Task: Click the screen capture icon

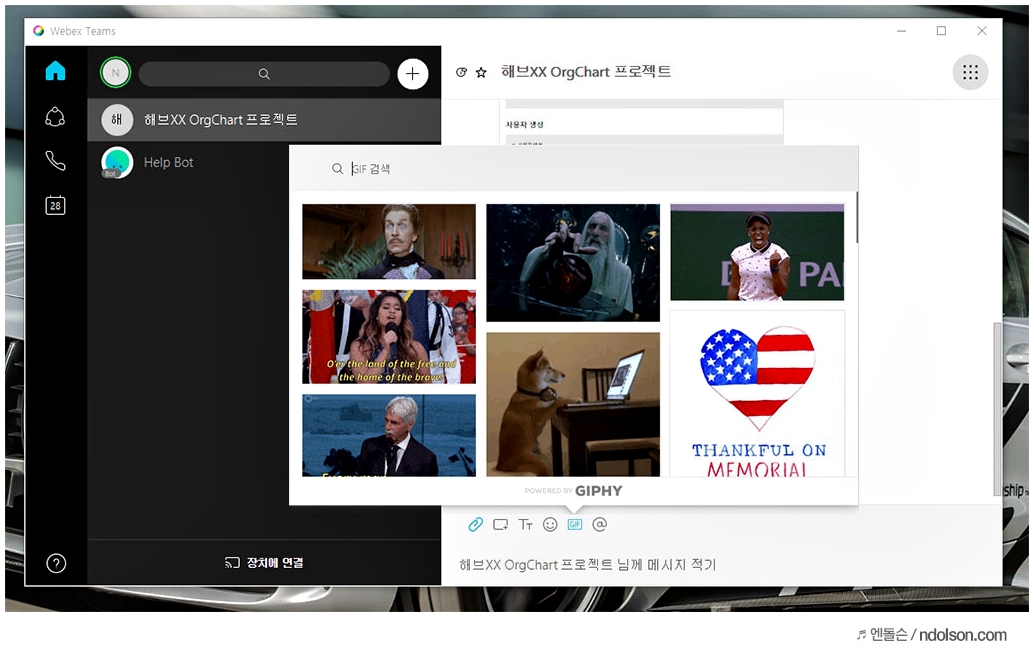Action: coord(501,524)
